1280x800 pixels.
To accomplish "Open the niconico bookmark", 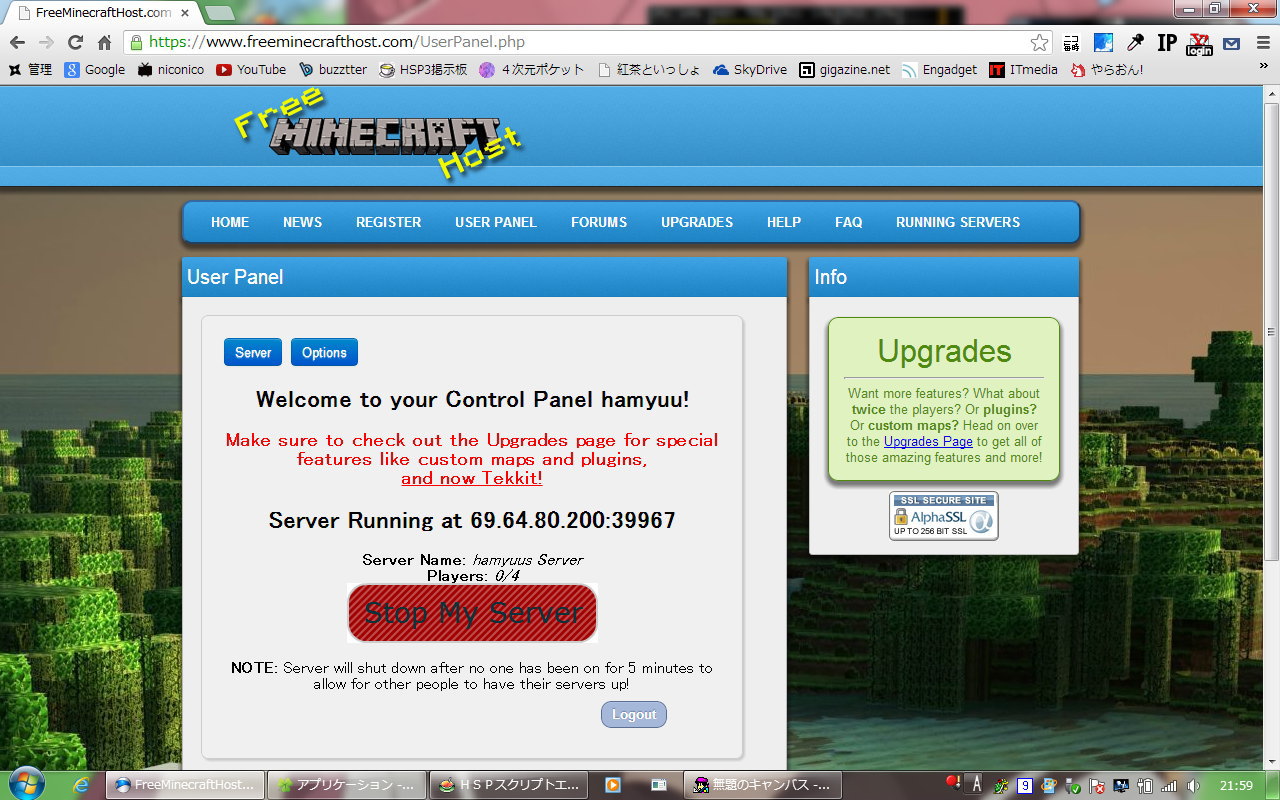I will tap(171, 70).
